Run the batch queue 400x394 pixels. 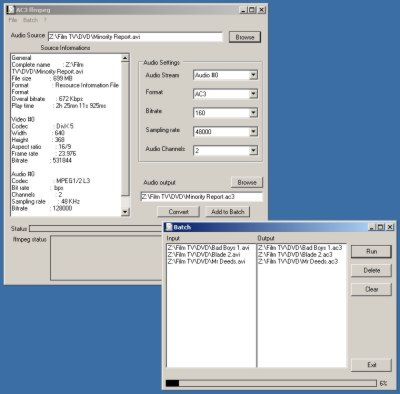click(371, 252)
